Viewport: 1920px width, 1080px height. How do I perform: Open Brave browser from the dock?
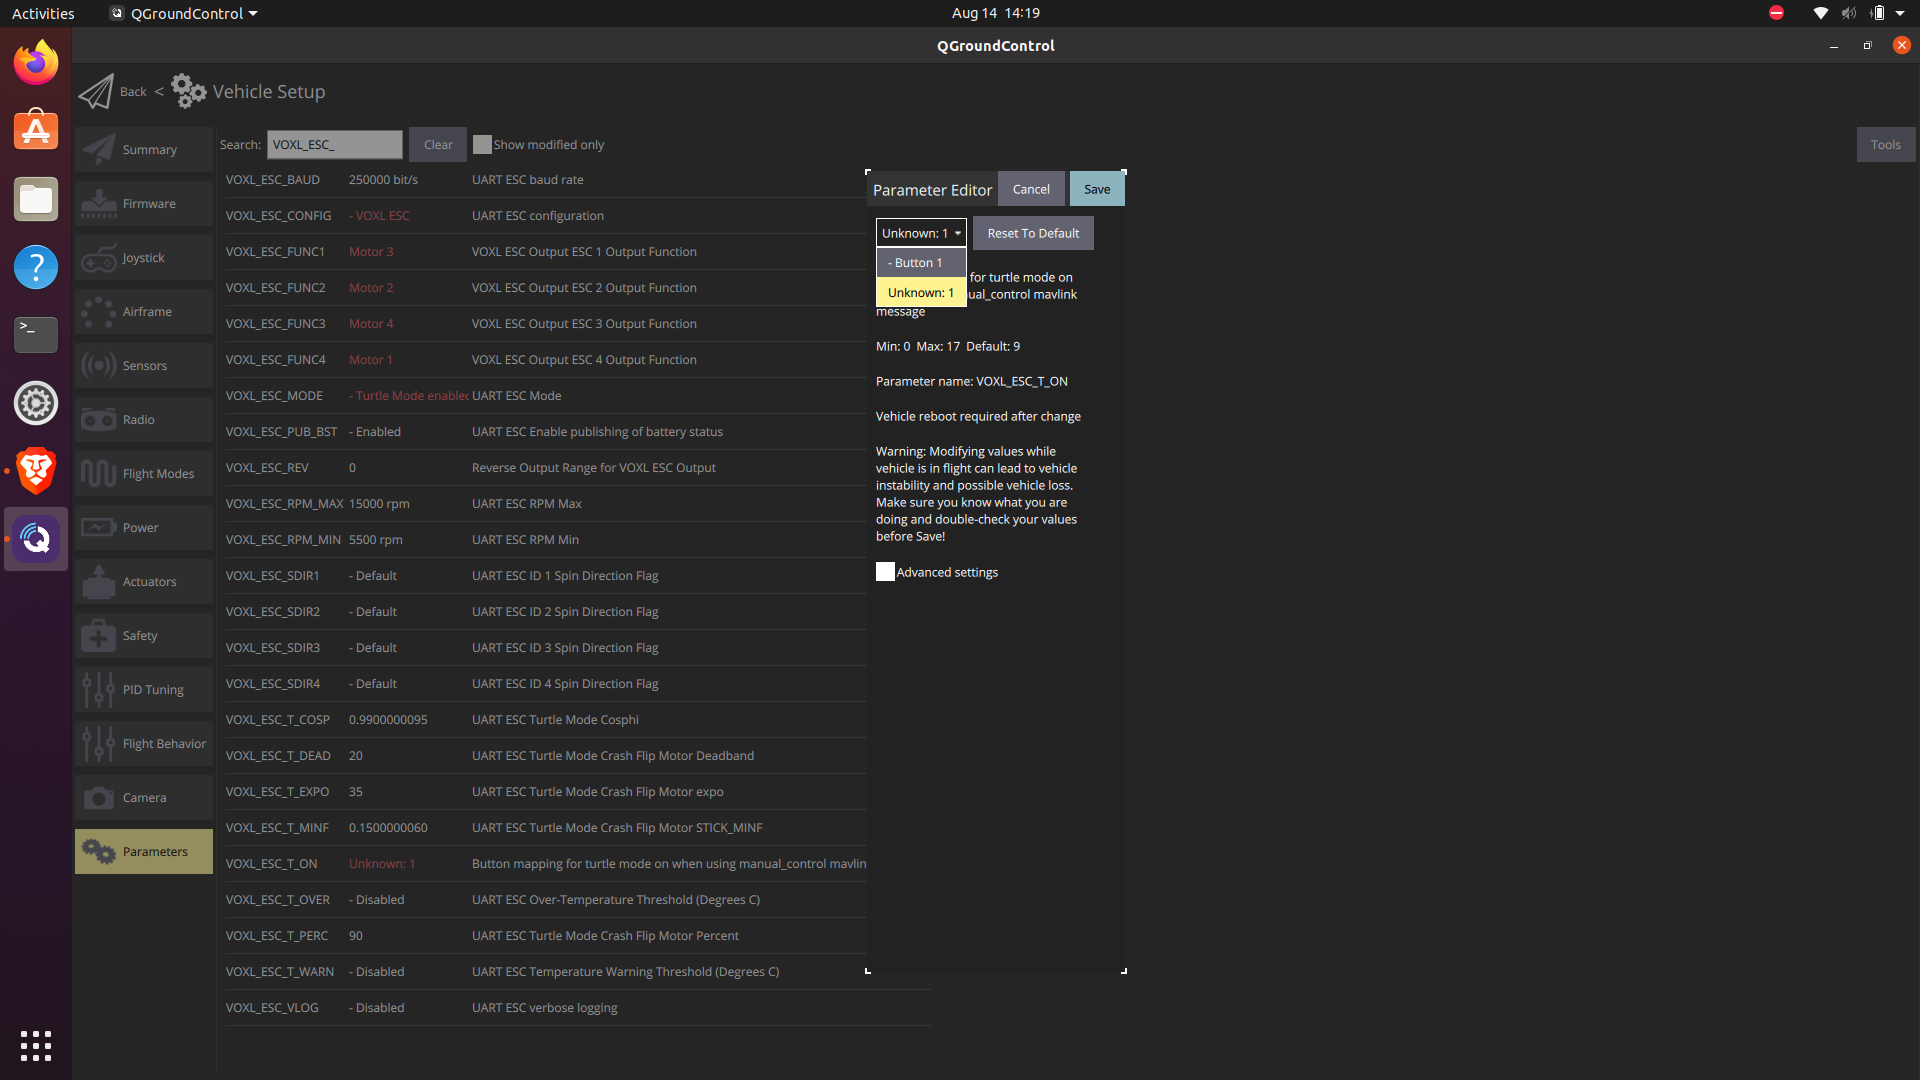click(36, 471)
